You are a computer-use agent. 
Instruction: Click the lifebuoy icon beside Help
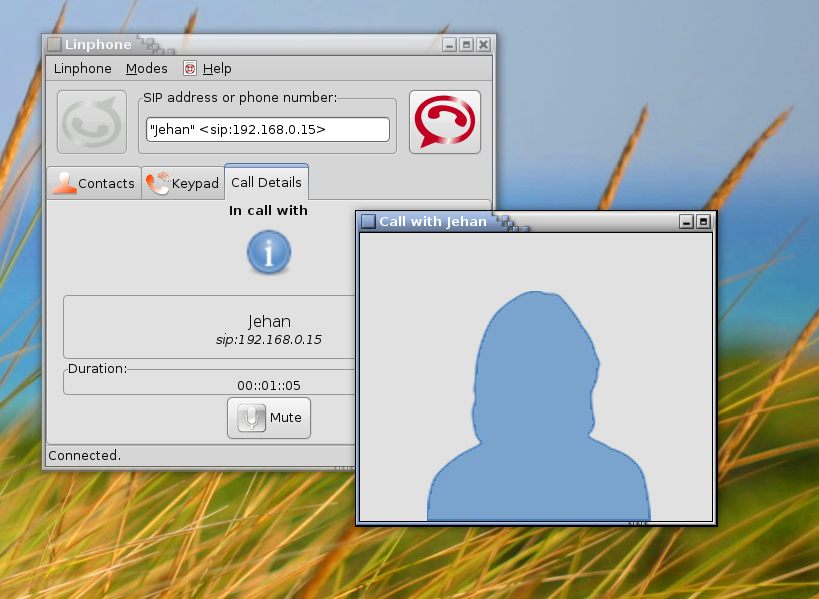(x=190, y=68)
